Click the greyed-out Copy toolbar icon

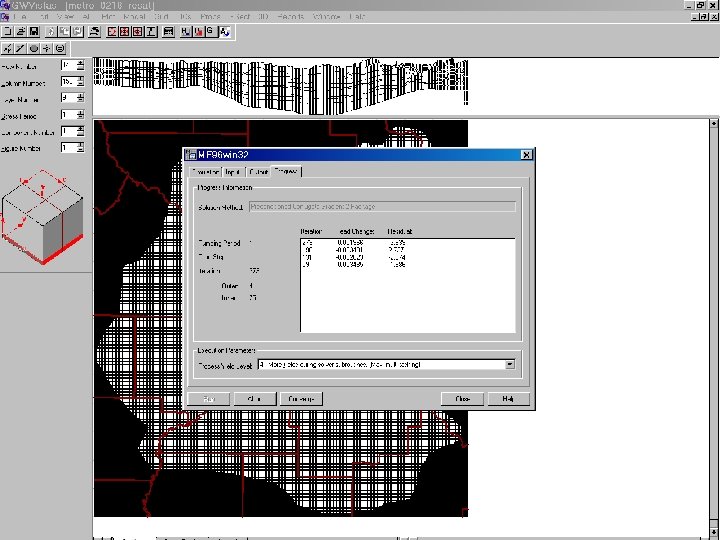pyautogui.click(x=64, y=32)
